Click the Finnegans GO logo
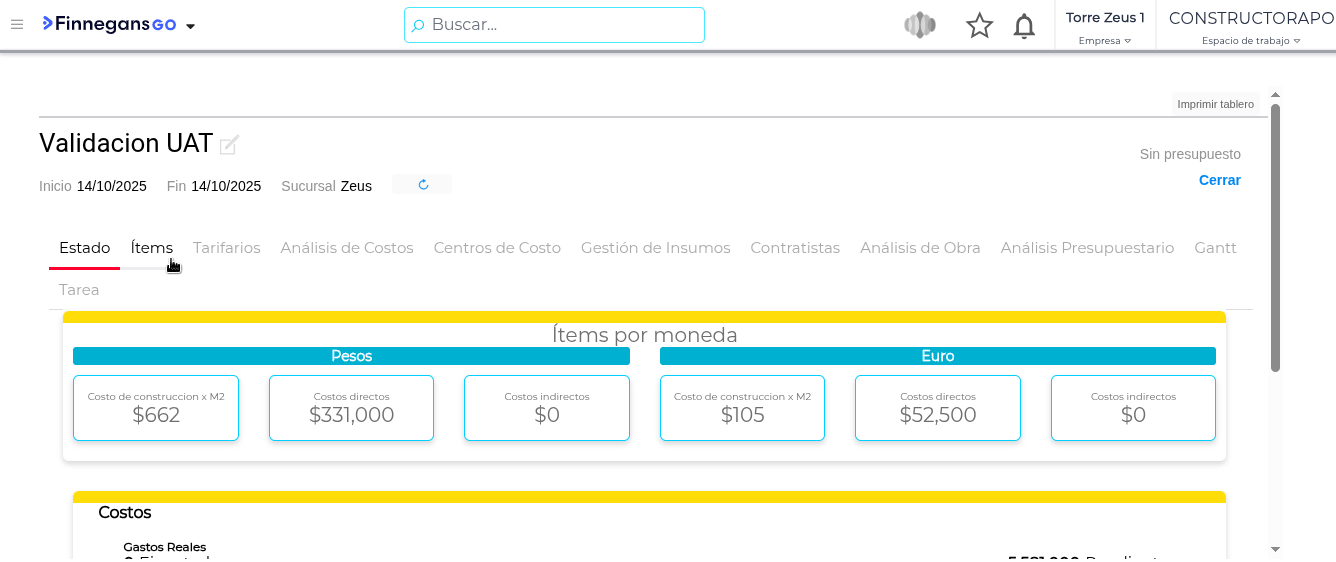The width and height of the screenshot is (1336, 562). click(109, 25)
